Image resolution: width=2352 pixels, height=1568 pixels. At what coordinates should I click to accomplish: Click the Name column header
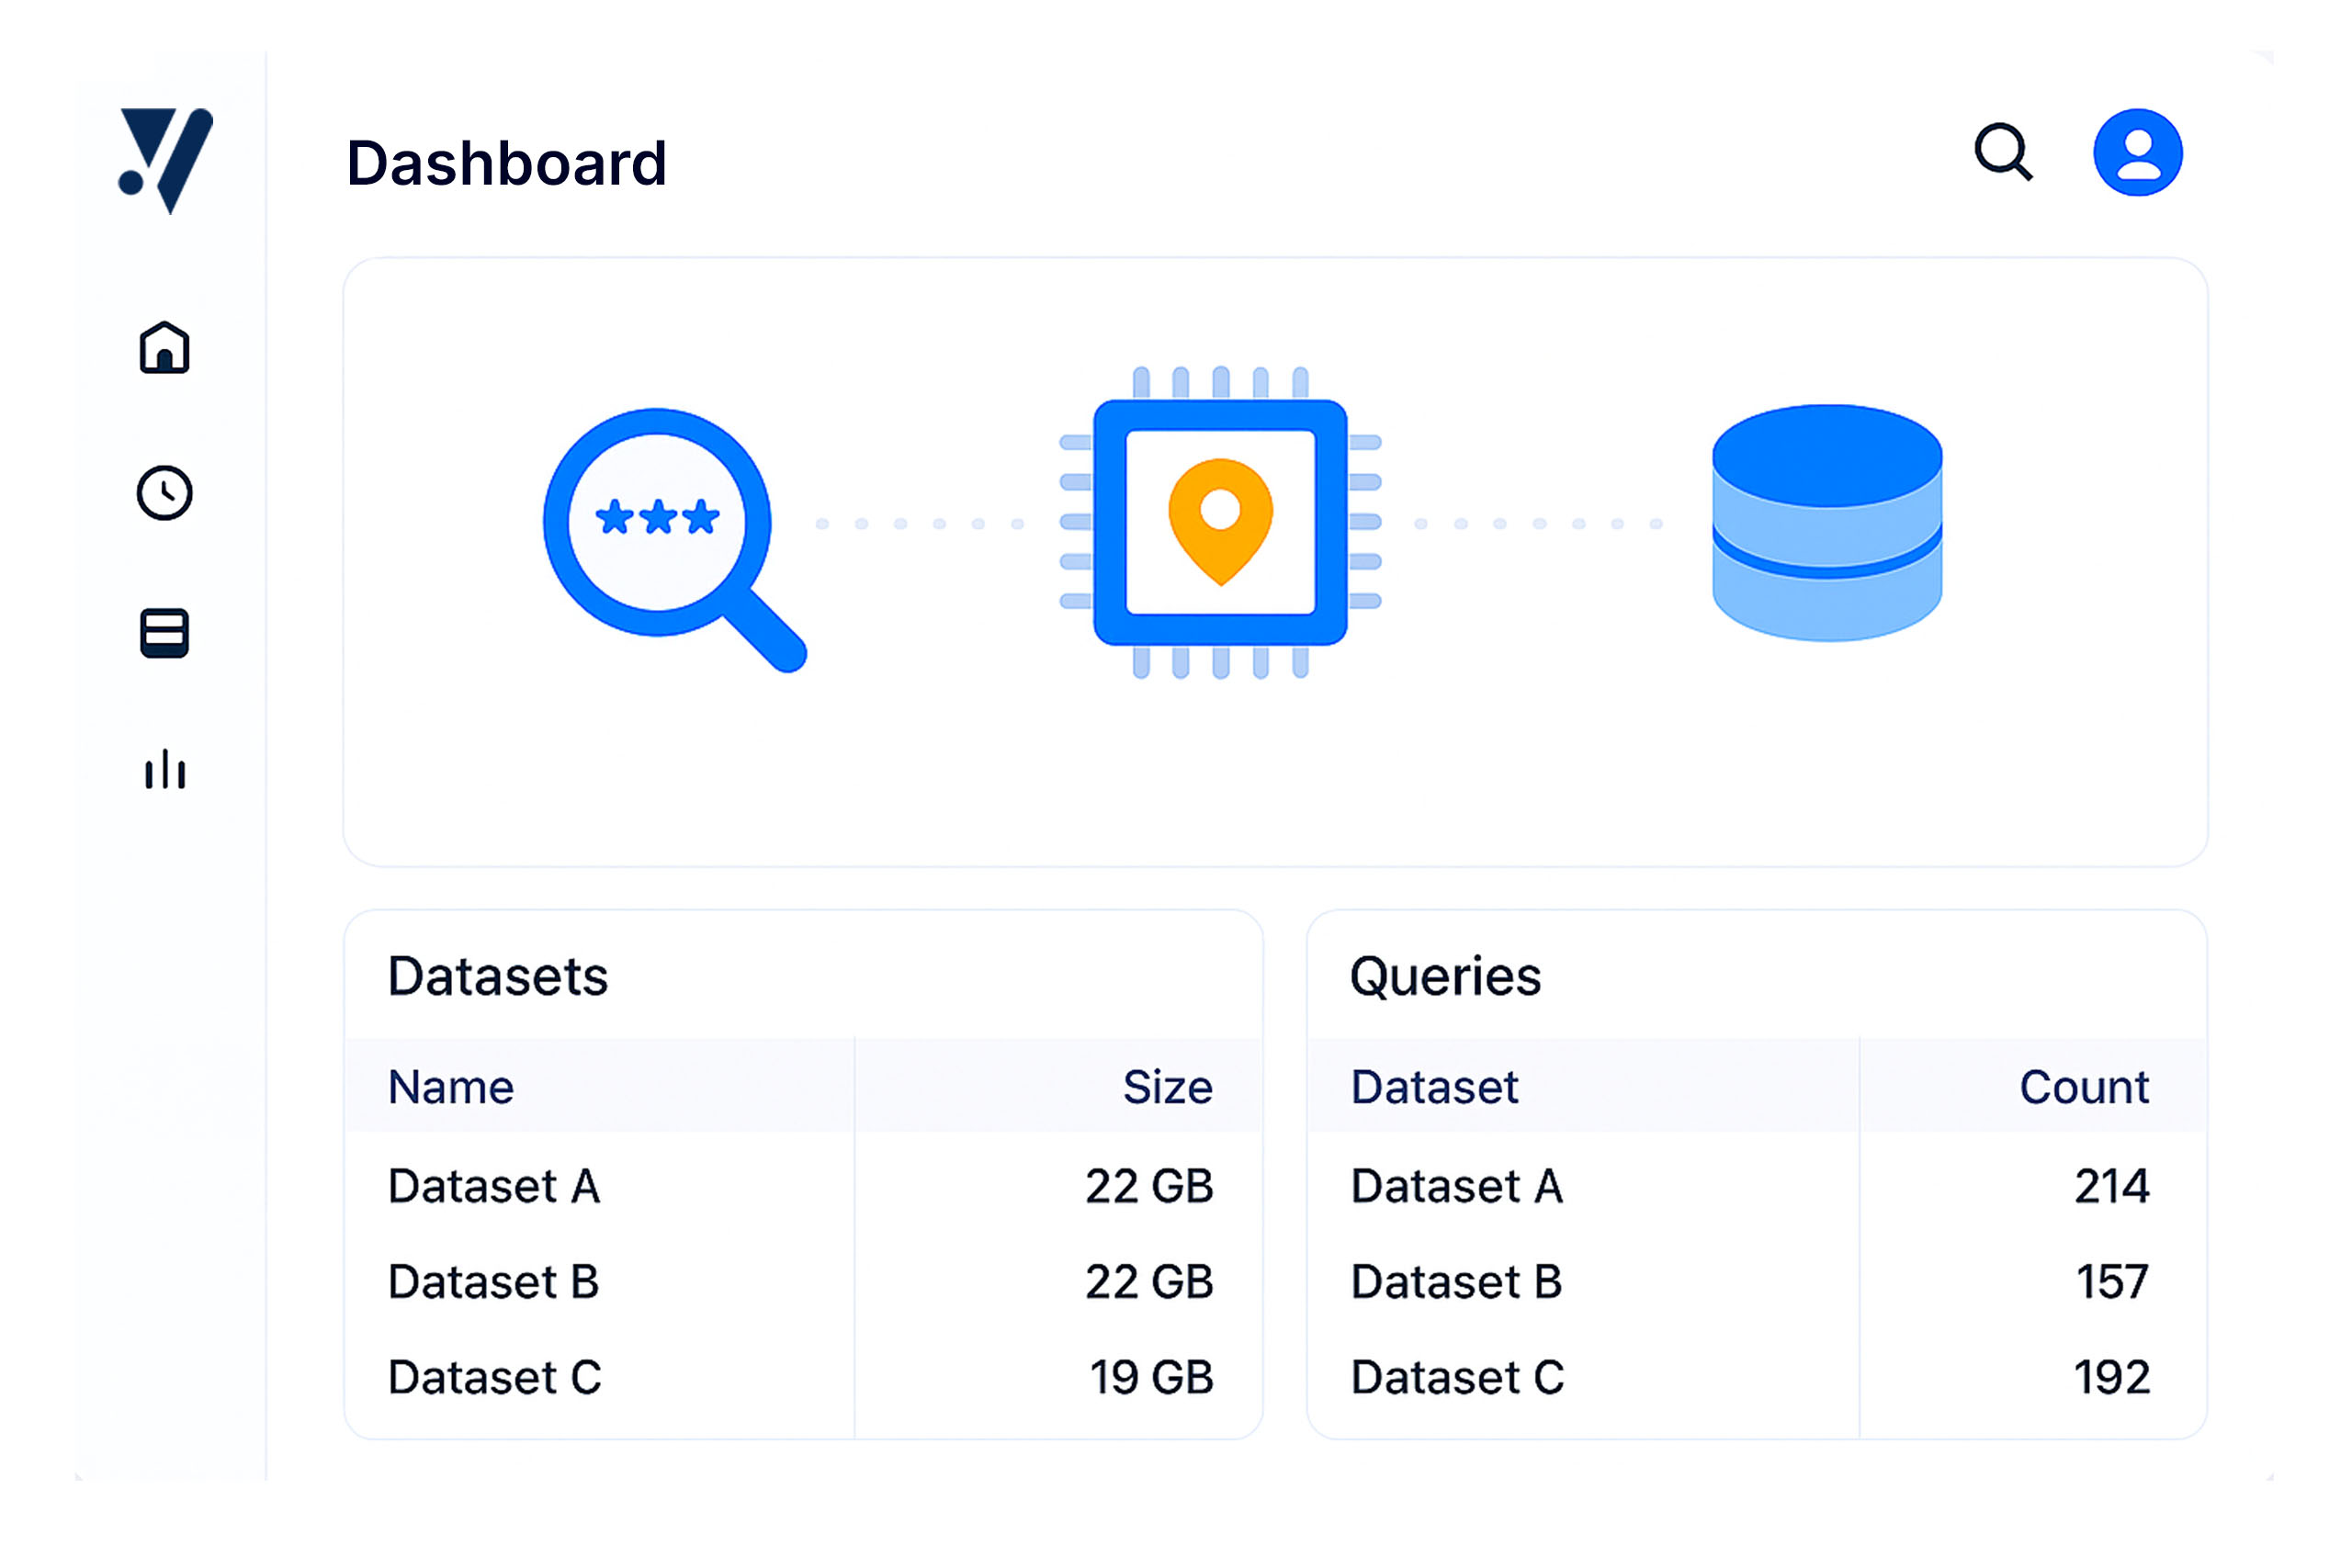pyautogui.click(x=451, y=1087)
